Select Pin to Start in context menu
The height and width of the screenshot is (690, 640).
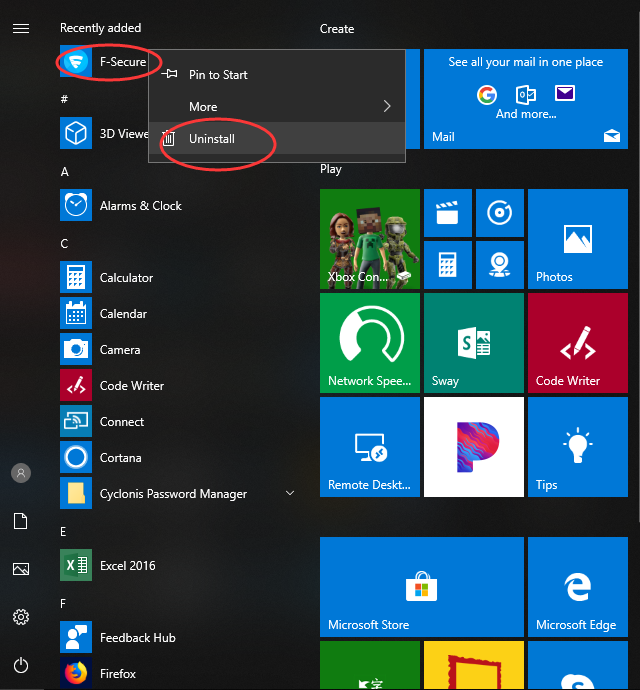click(277, 74)
